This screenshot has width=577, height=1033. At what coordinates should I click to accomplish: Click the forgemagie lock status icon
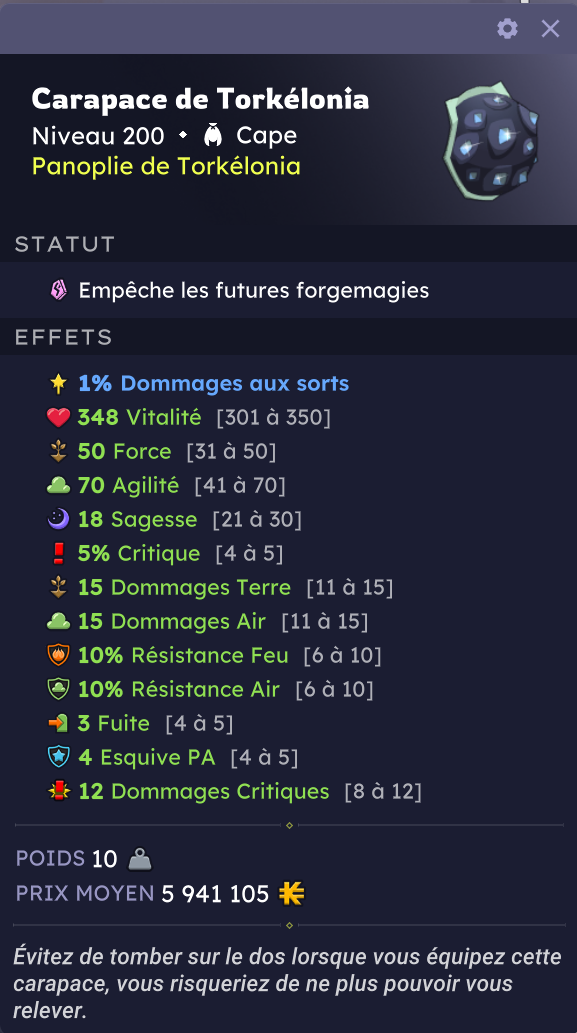(59, 290)
